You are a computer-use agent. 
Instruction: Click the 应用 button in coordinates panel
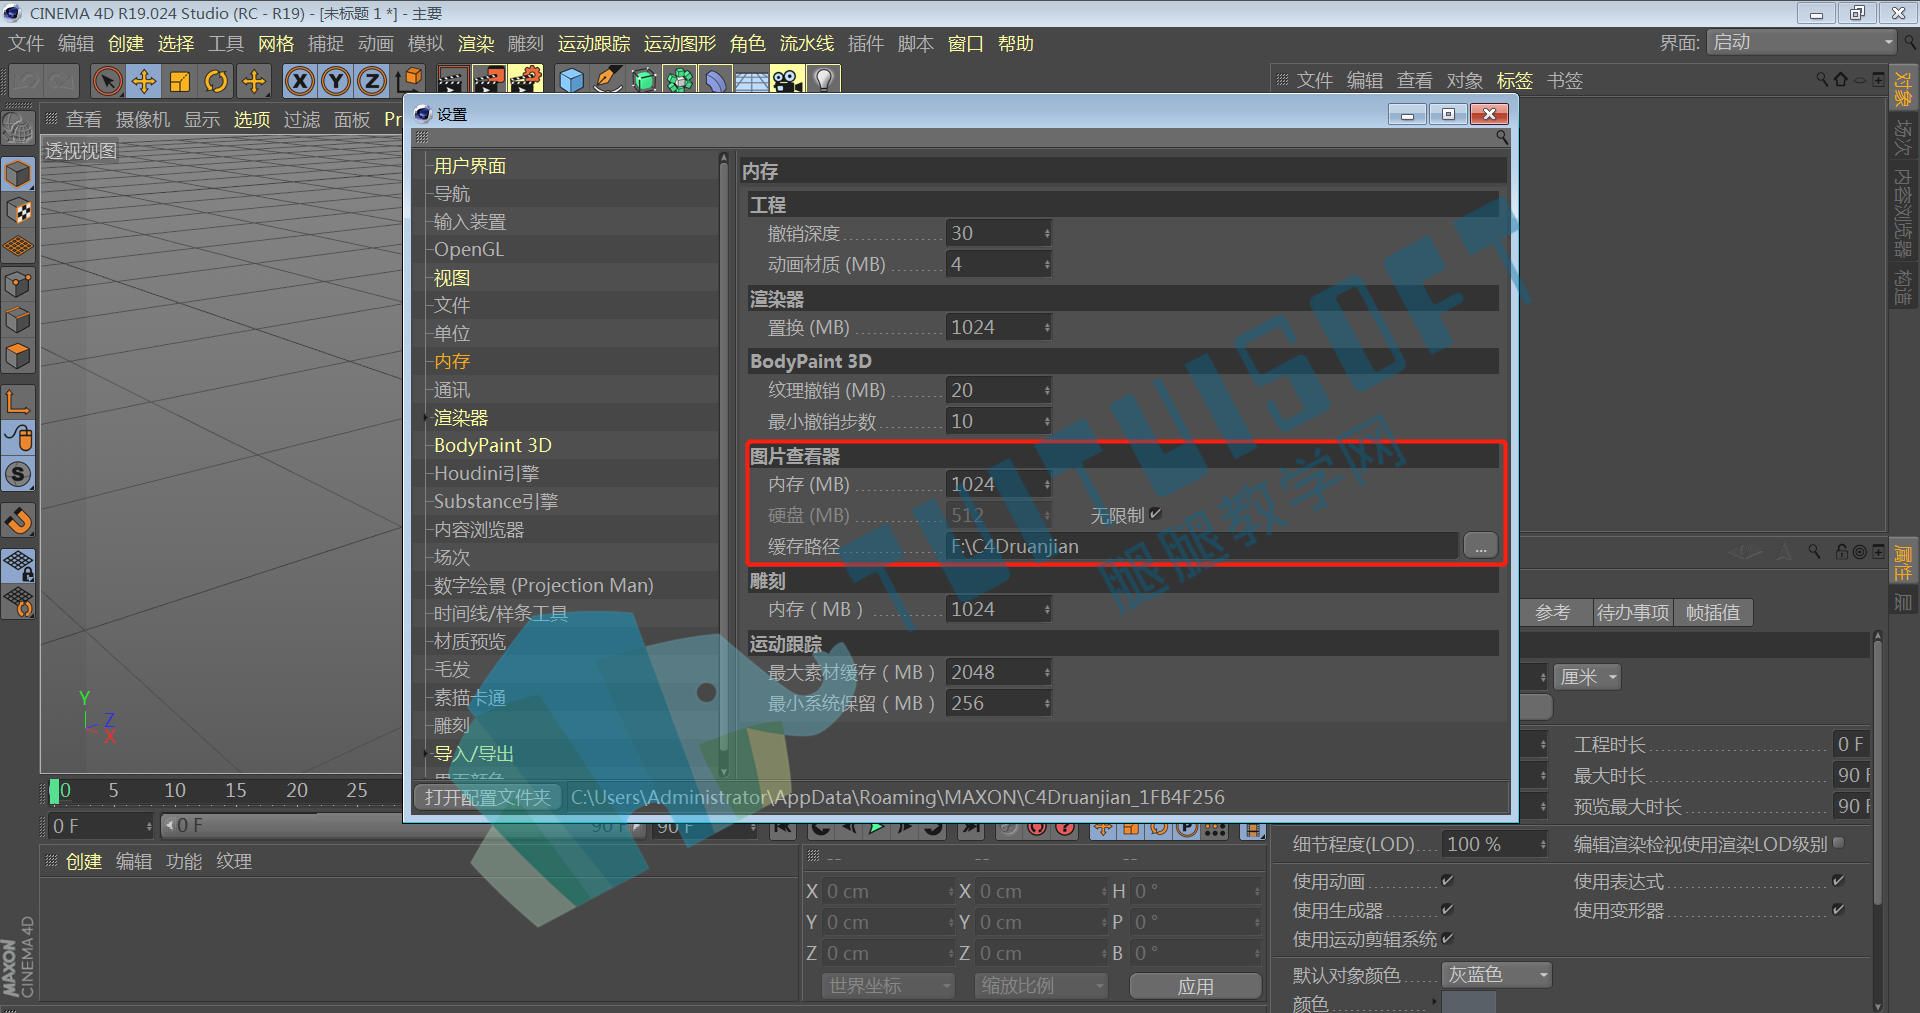pos(1195,986)
